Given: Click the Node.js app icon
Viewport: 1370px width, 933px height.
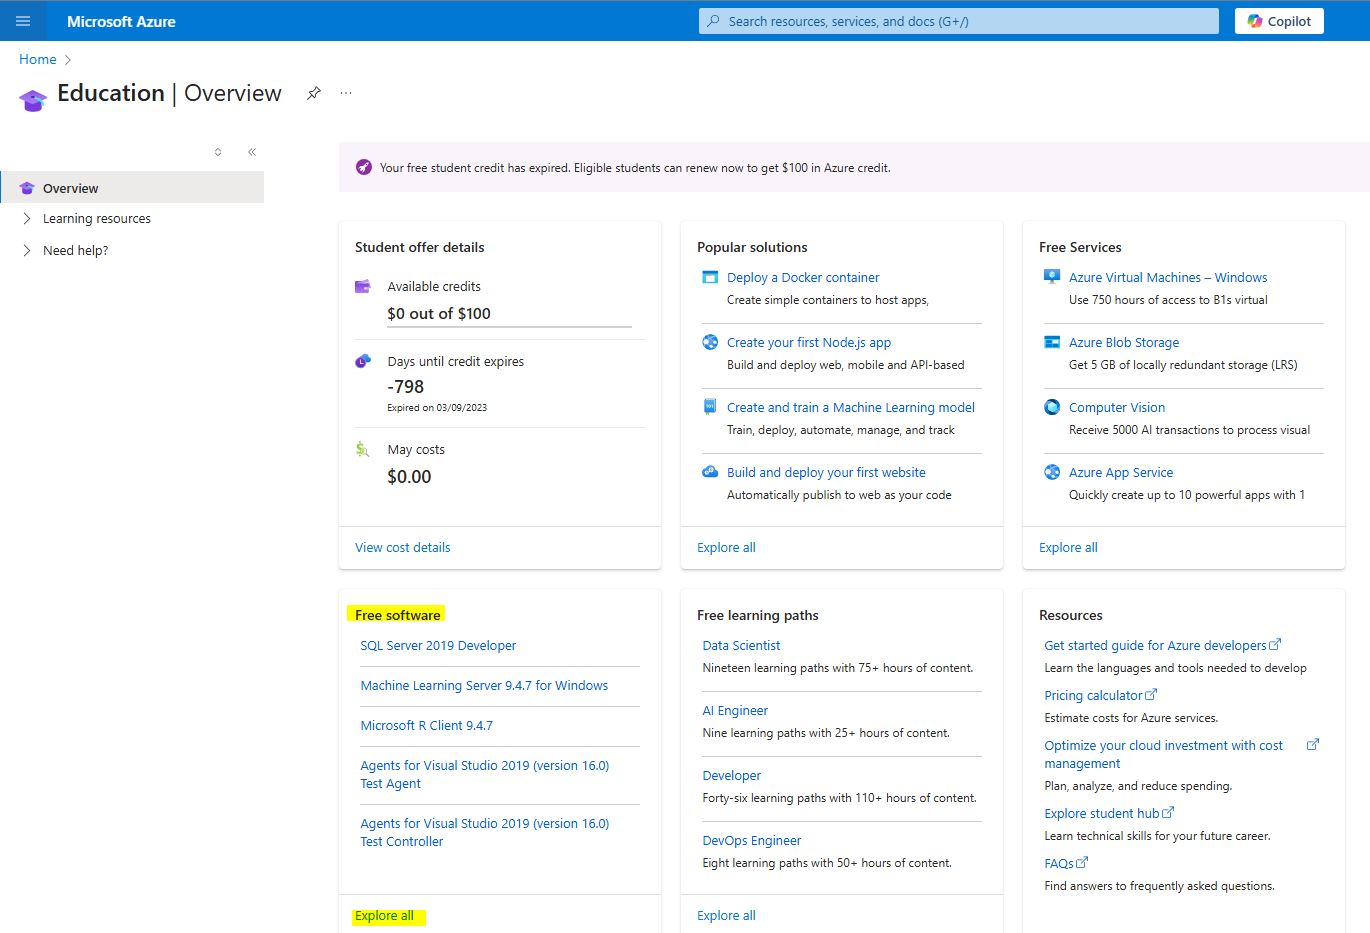Looking at the screenshot, I should pos(710,342).
